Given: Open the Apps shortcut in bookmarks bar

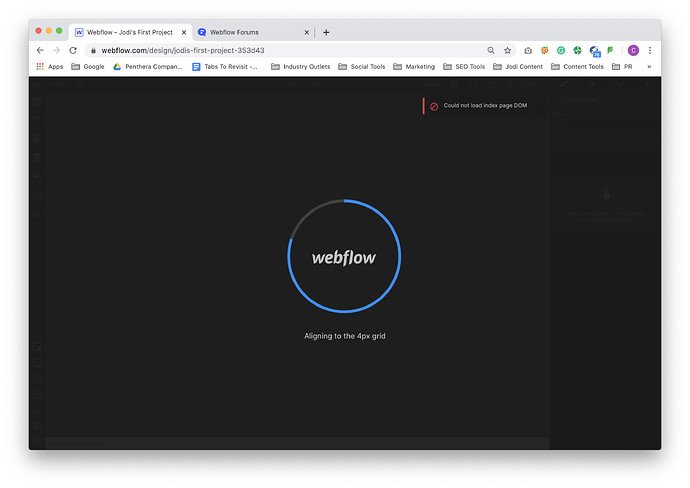Looking at the screenshot, I should [x=50, y=66].
